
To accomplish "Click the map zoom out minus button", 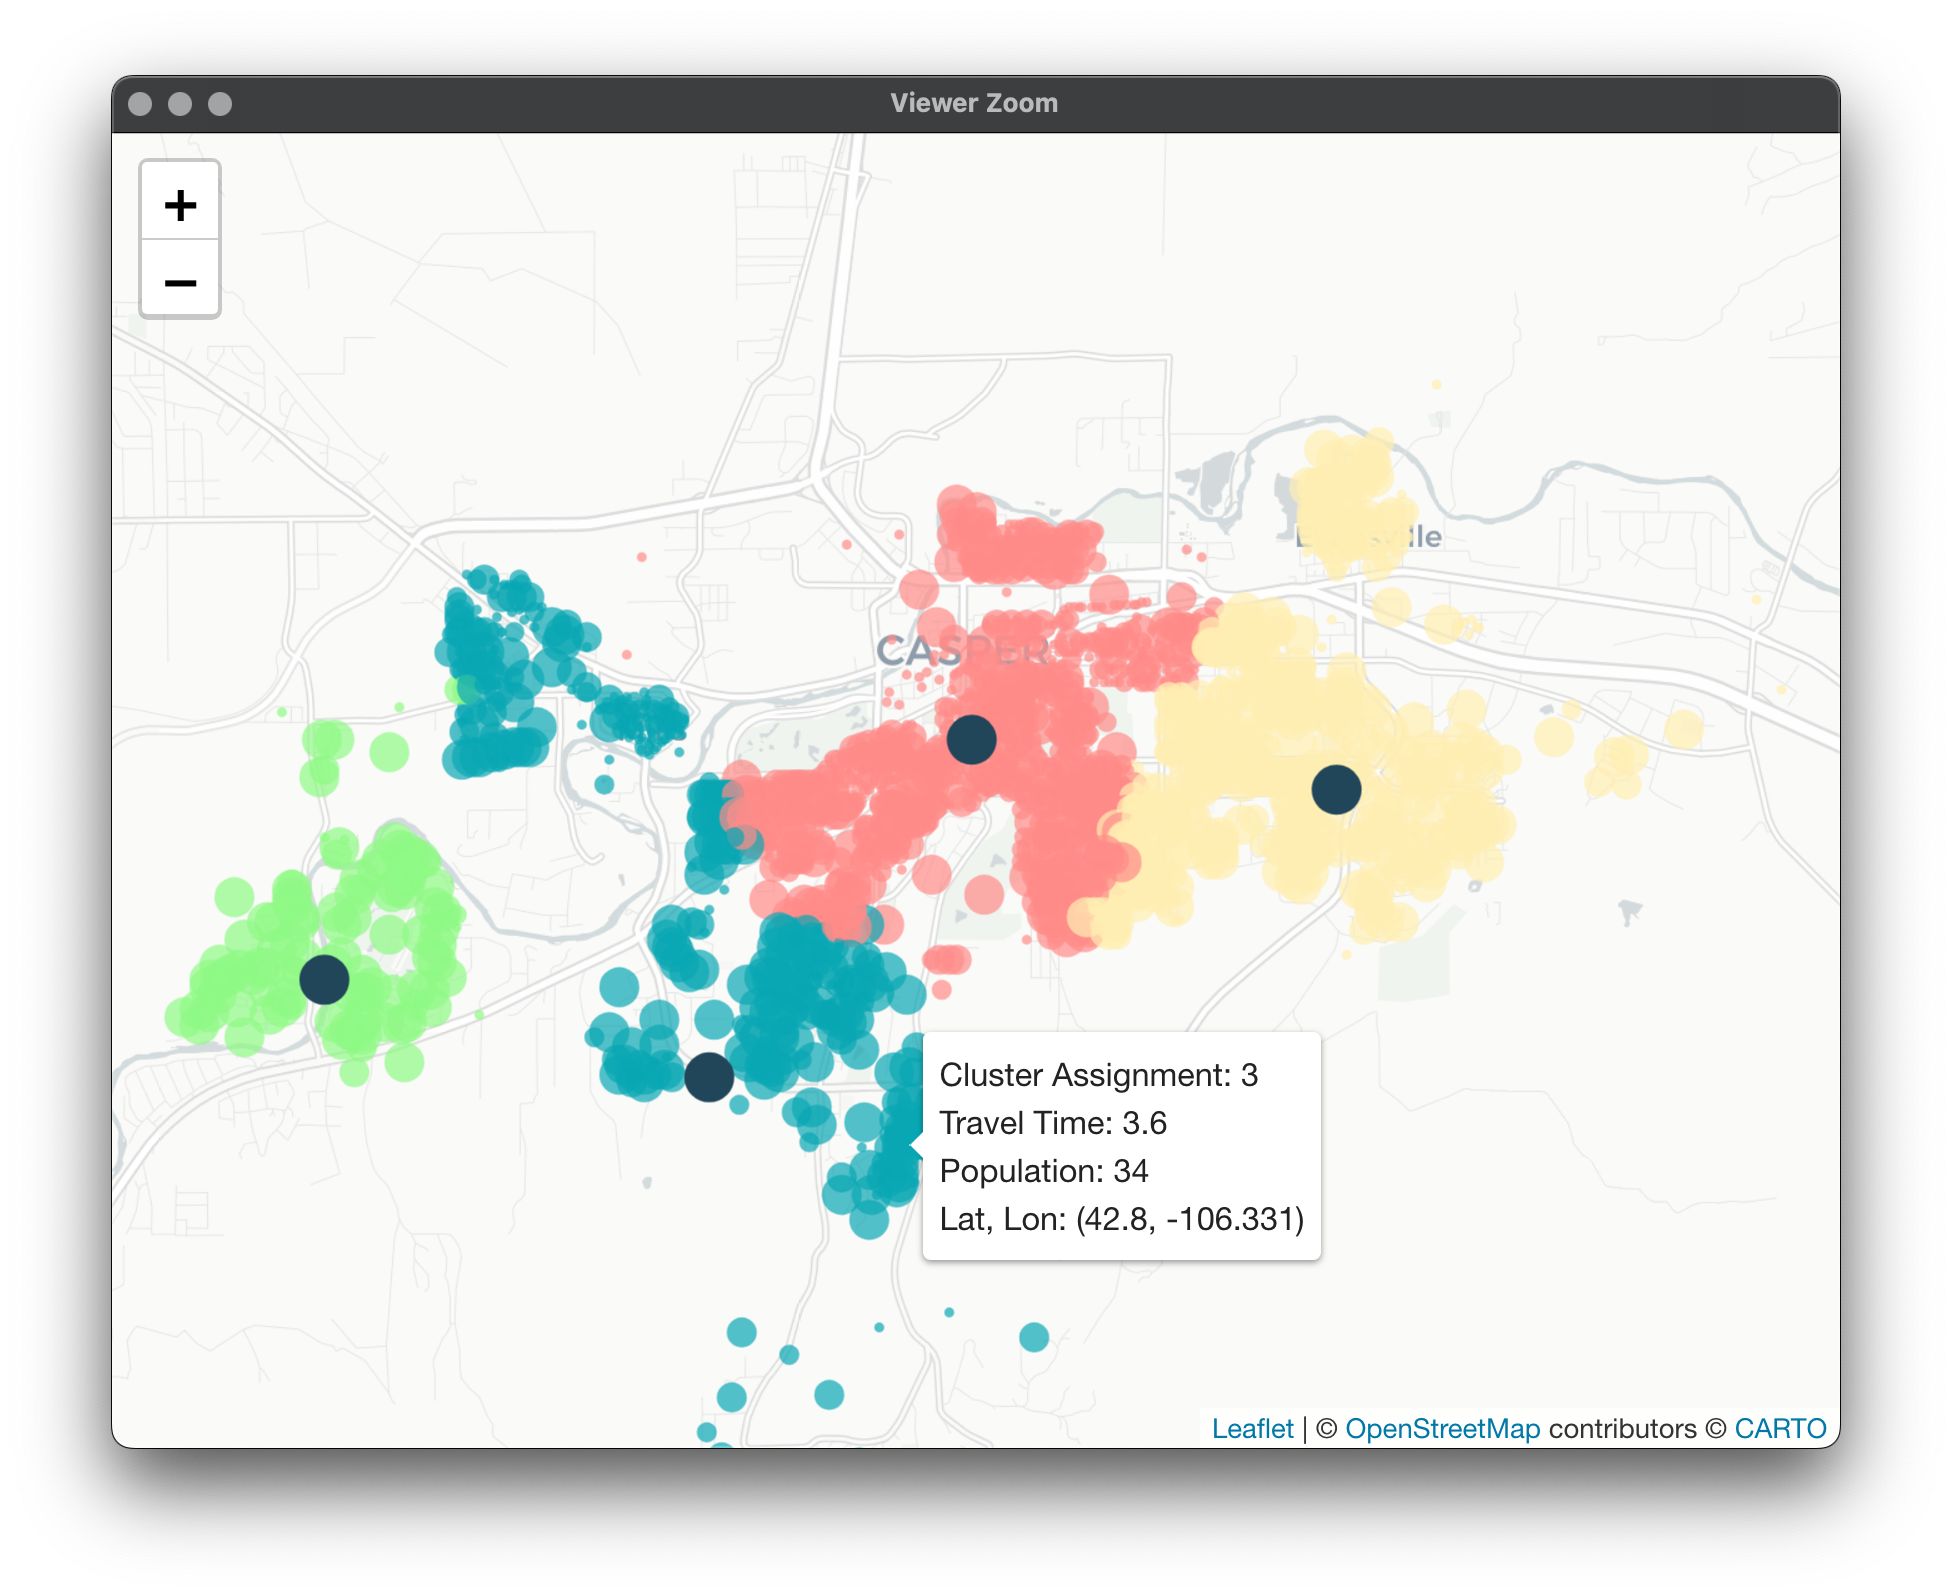I will pyautogui.click(x=180, y=283).
